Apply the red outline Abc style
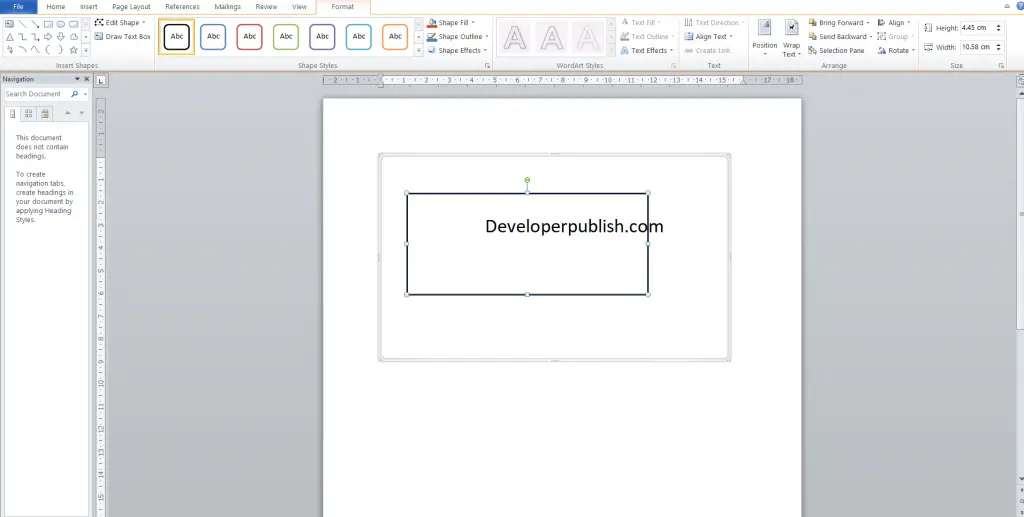The image size is (1024, 517). coord(249,37)
